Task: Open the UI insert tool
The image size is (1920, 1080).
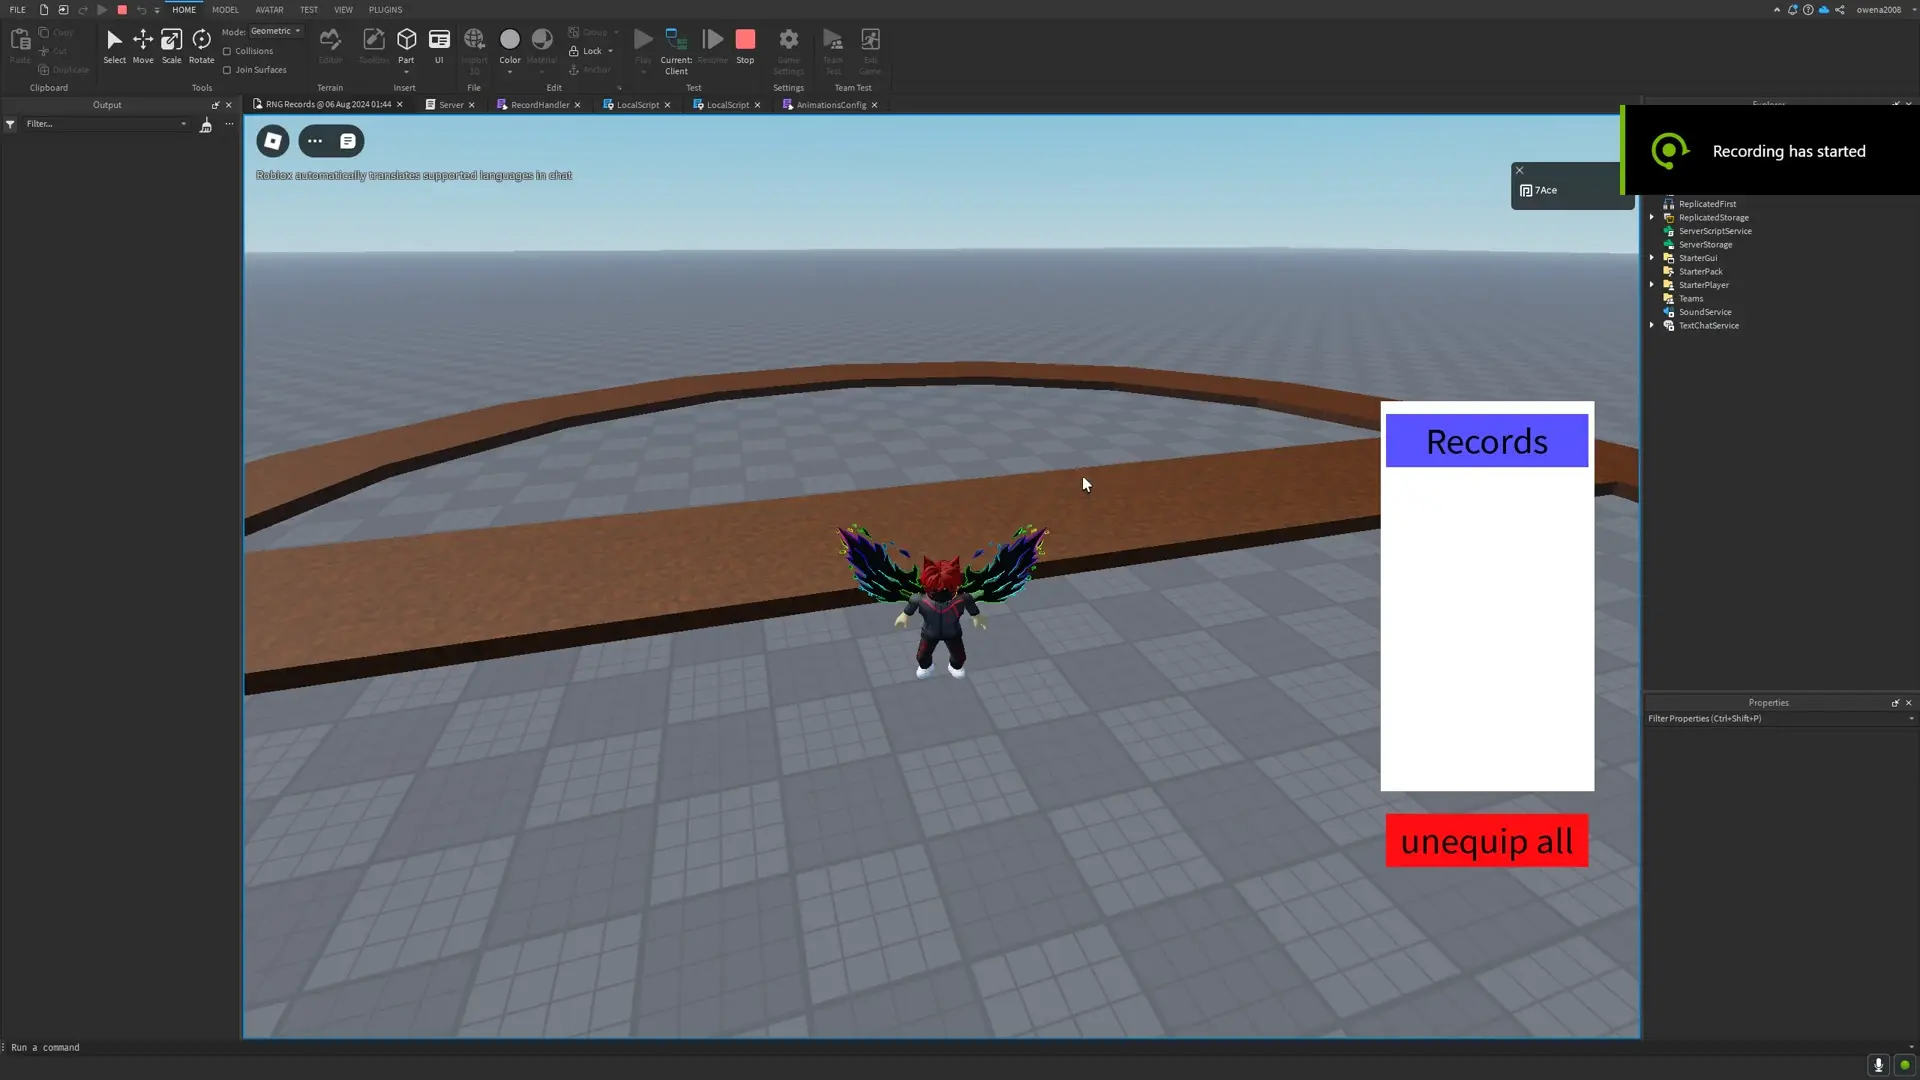Action: pos(439,42)
